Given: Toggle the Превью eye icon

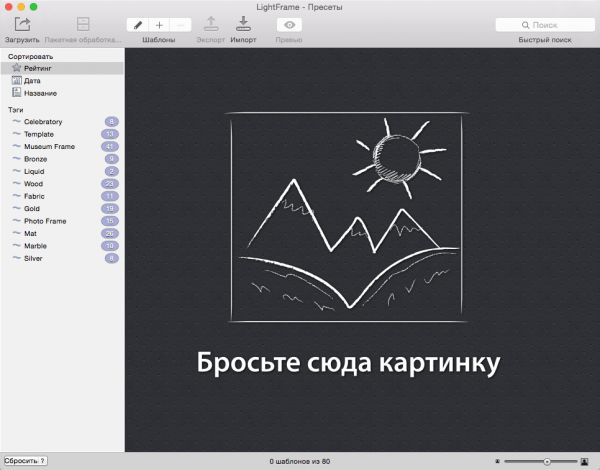Looking at the screenshot, I should [289, 25].
